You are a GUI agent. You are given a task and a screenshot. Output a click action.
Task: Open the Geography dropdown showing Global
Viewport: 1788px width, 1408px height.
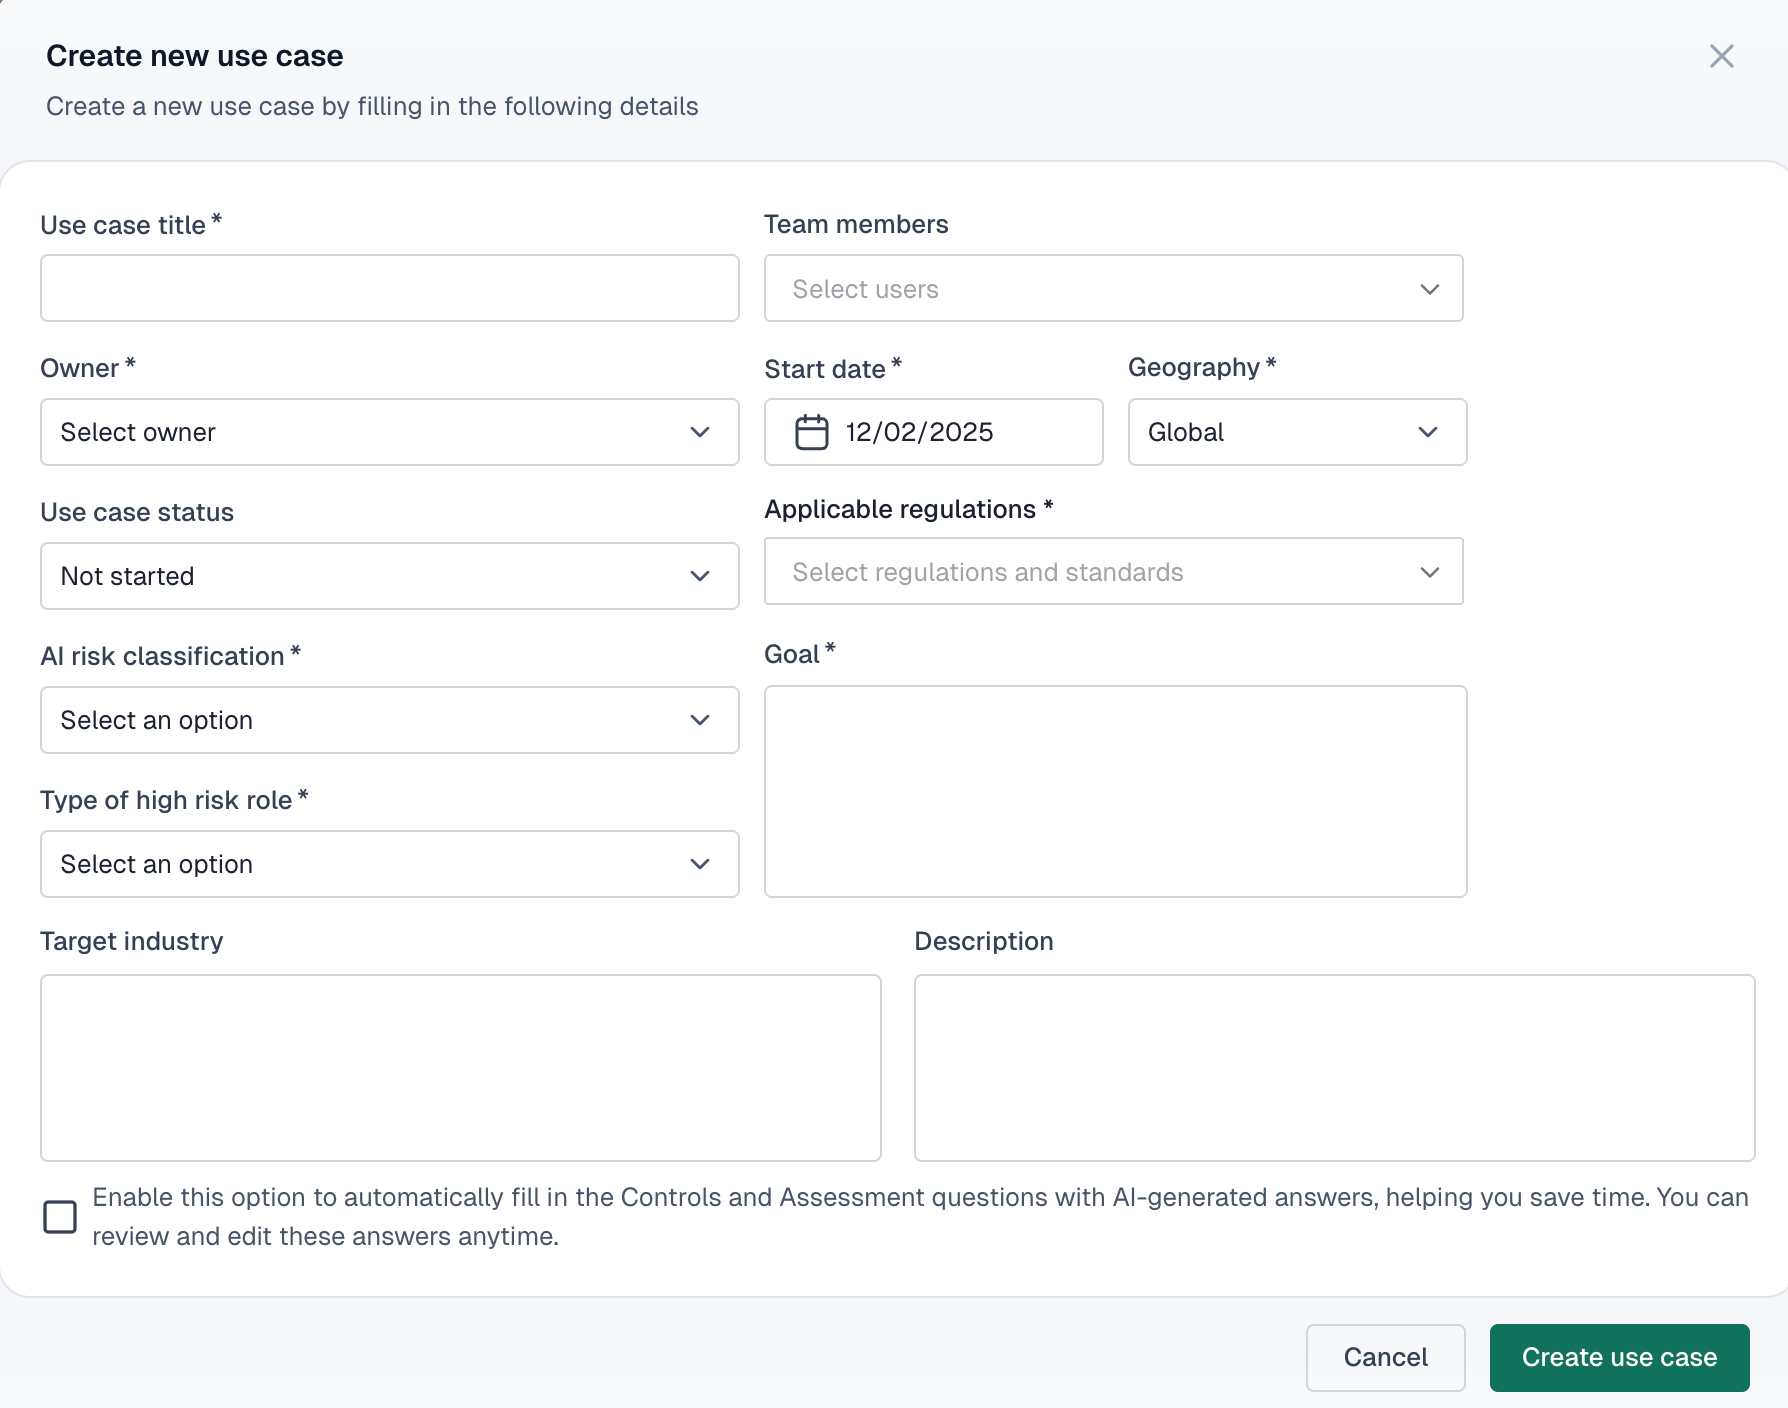[x=1297, y=432]
